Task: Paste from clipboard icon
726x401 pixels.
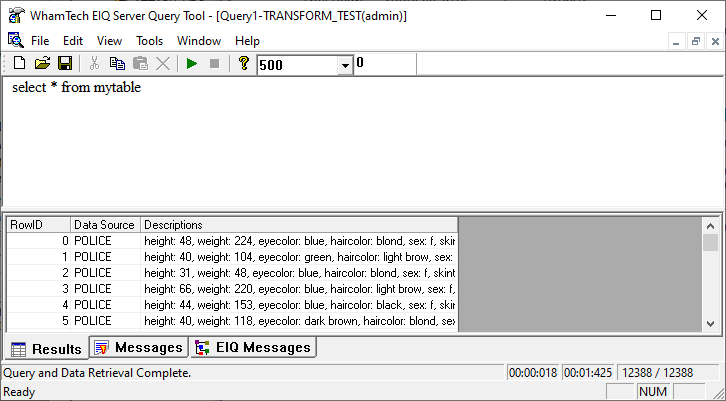Action: pos(140,63)
